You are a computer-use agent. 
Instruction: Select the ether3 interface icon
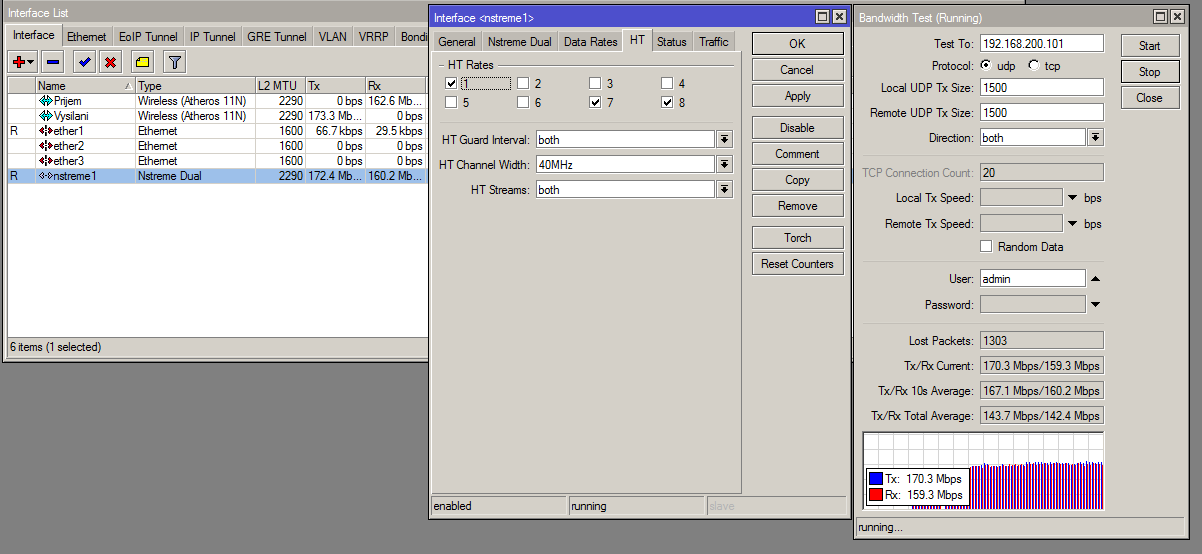(x=46, y=161)
